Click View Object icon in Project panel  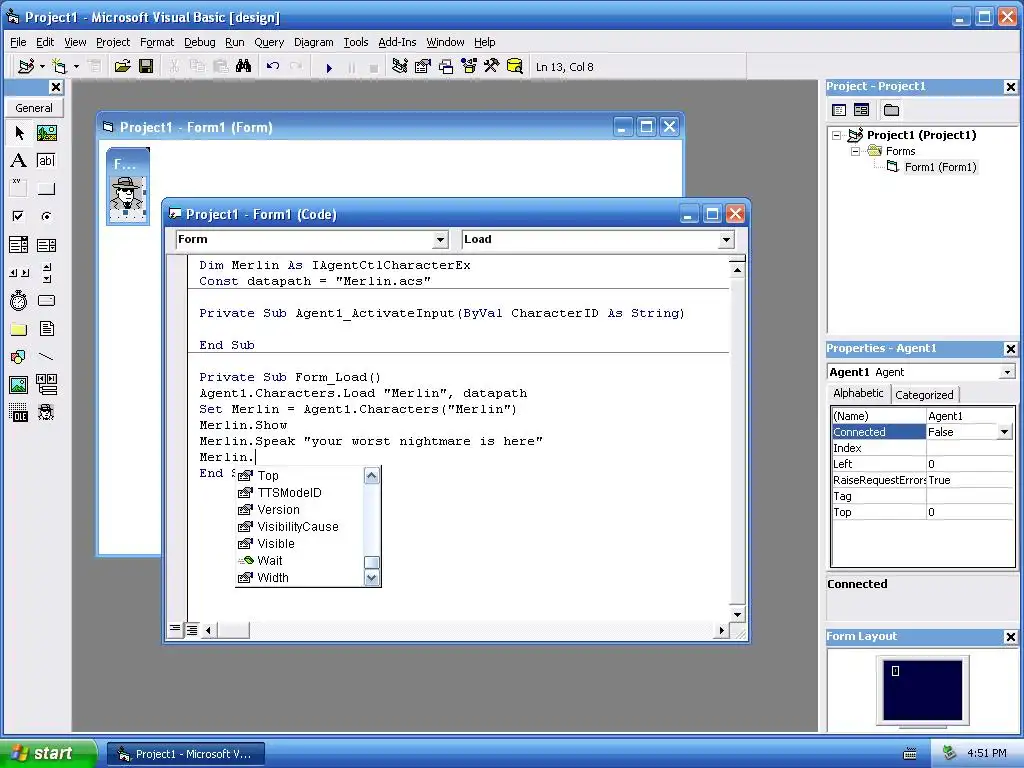tap(861, 110)
